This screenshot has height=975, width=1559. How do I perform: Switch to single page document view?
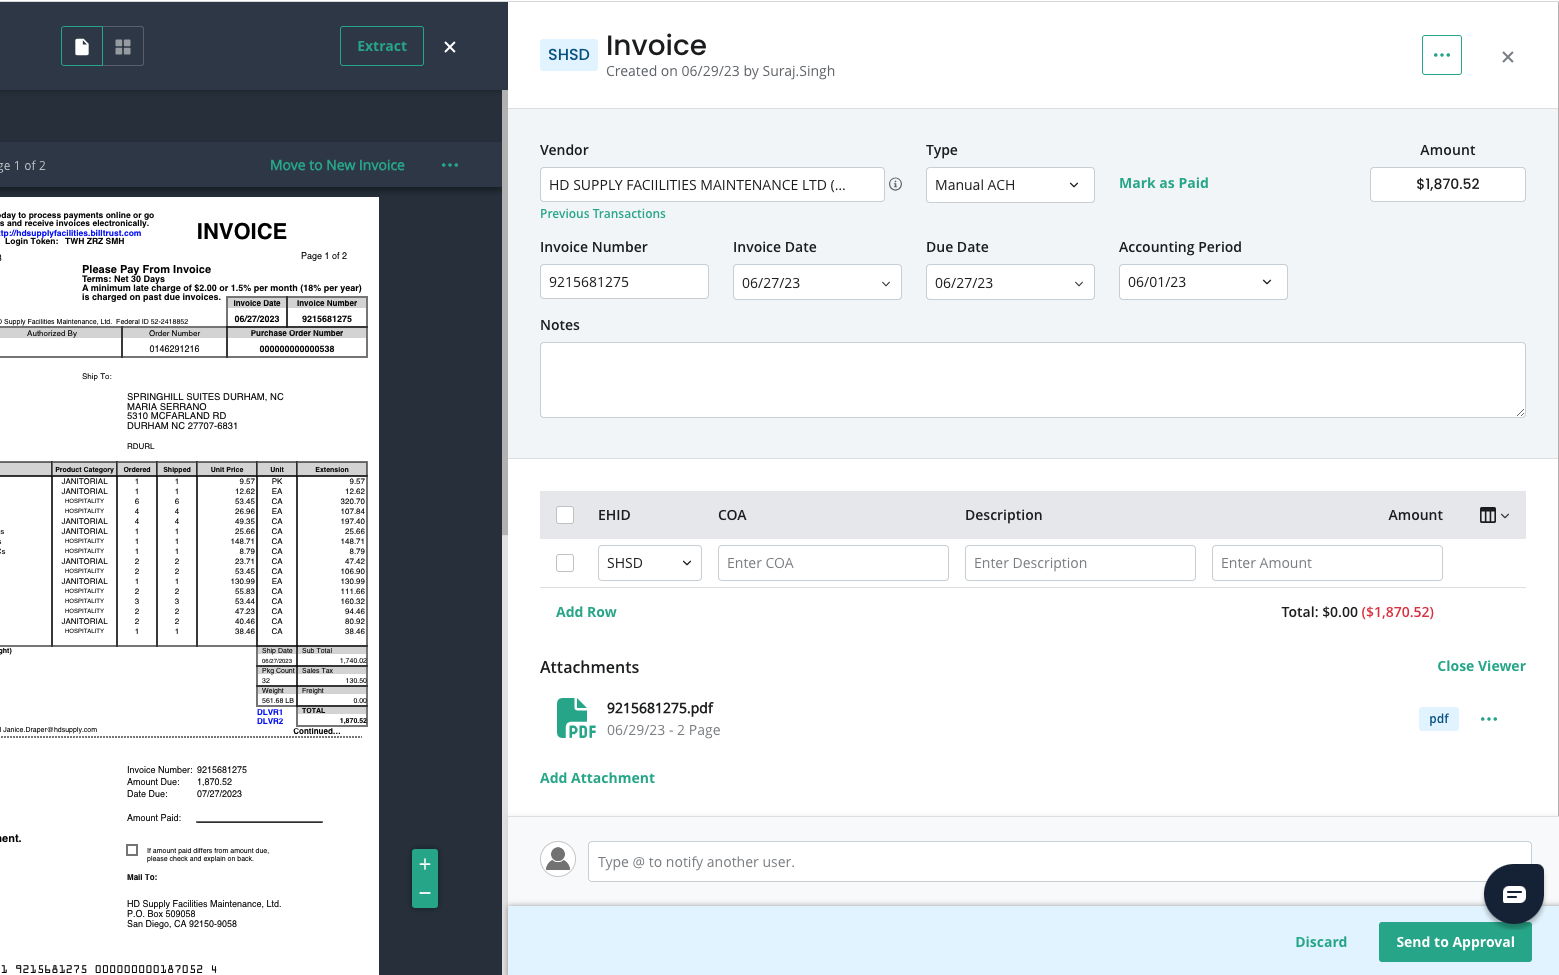click(82, 47)
